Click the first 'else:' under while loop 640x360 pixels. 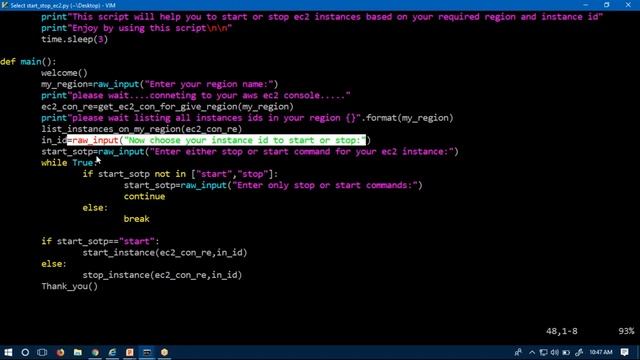95,208
